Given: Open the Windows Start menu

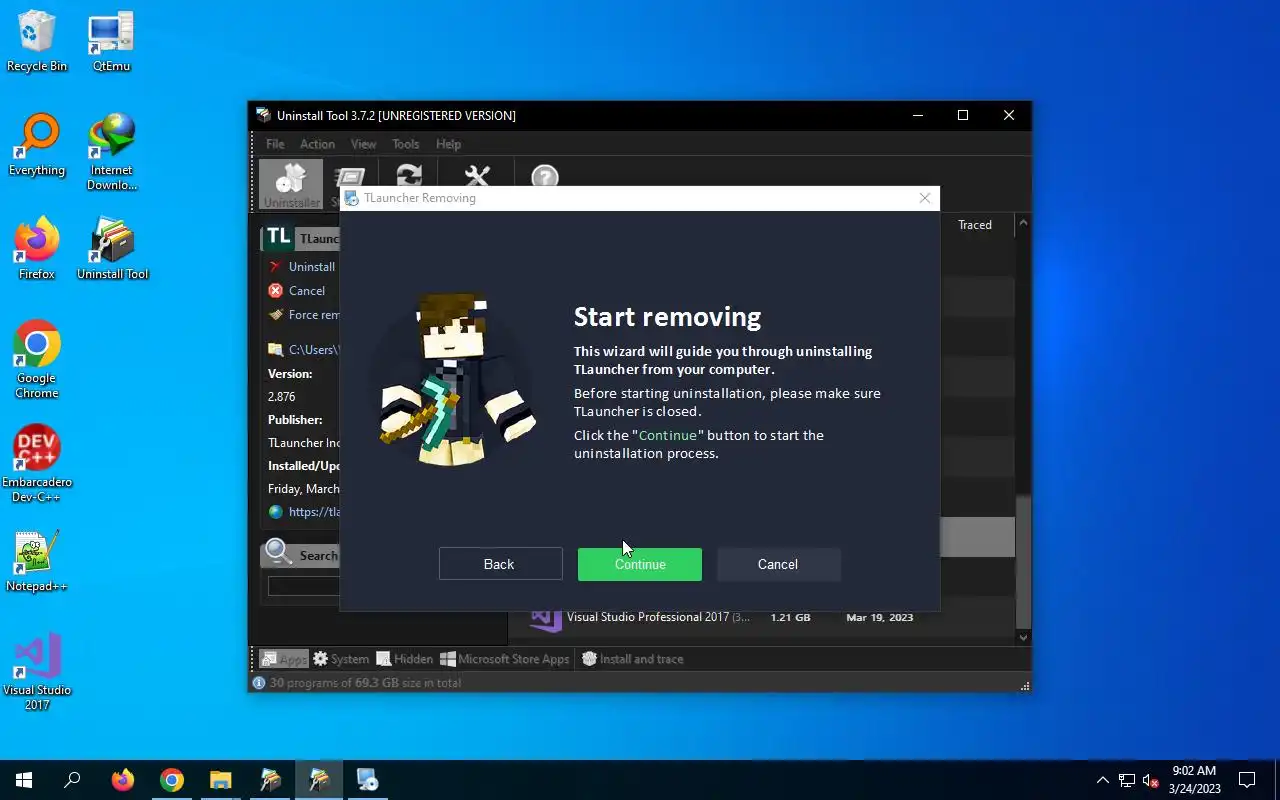Looking at the screenshot, I should point(24,780).
